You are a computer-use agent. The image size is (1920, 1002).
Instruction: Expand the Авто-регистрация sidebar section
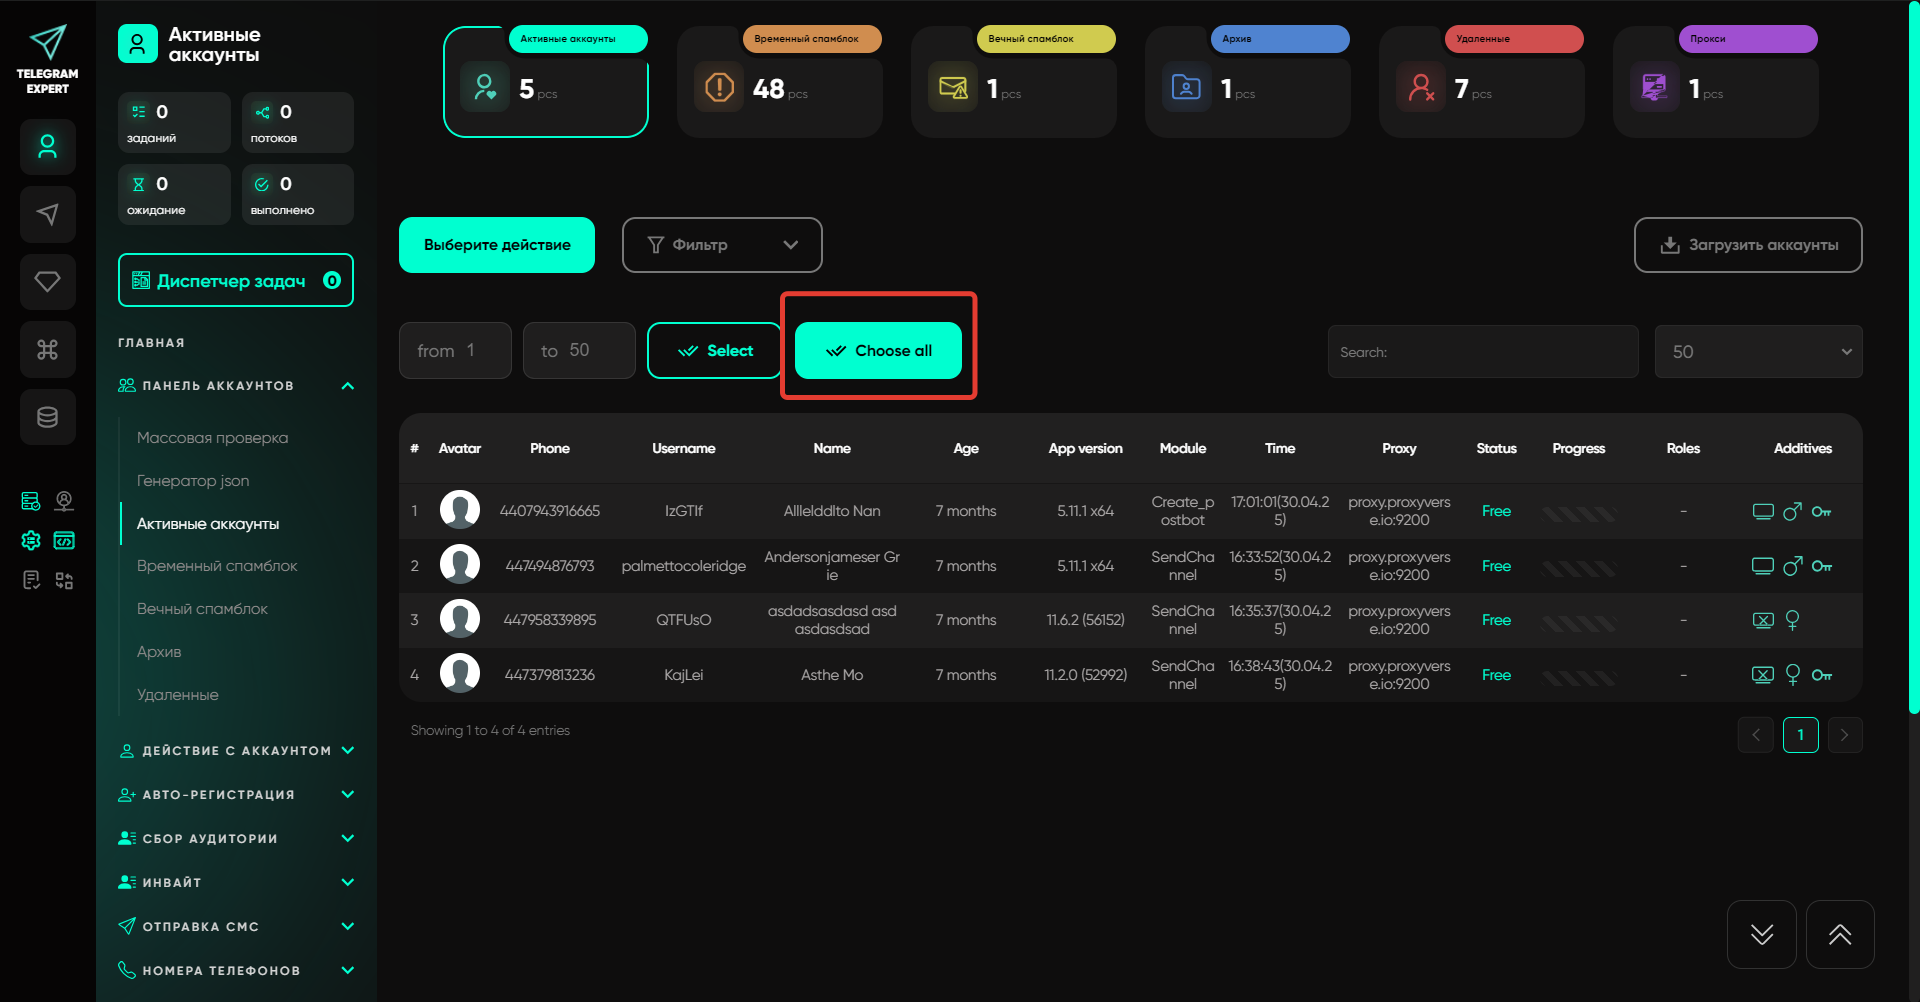click(x=235, y=795)
